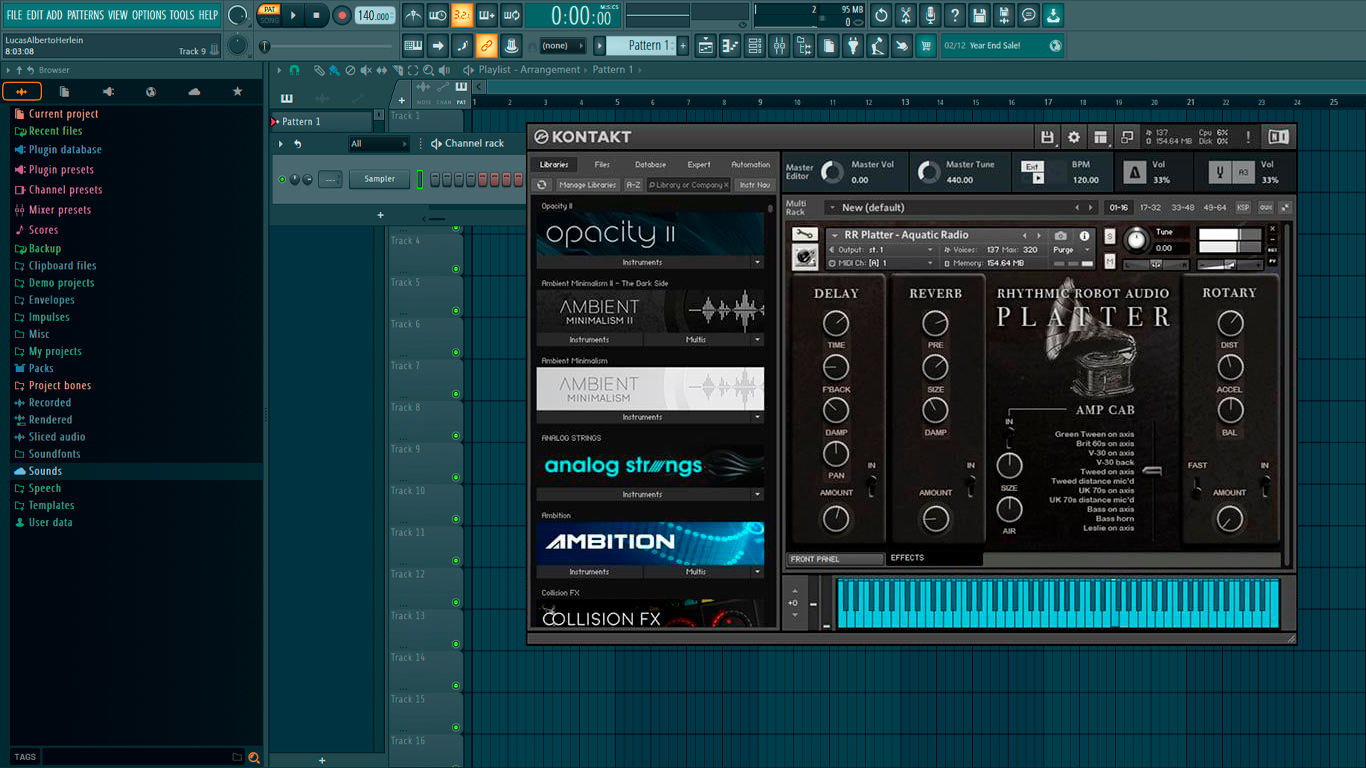Expand the New (default) multi rack menu
Image resolution: width=1366 pixels, height=768 pixels.
(831, 208)
